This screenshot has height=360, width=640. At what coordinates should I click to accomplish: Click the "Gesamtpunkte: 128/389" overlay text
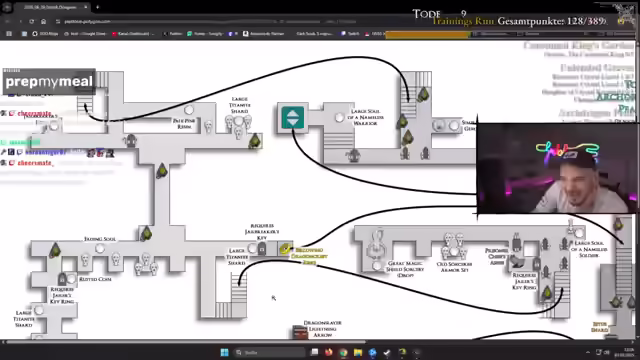pos(552,21)
